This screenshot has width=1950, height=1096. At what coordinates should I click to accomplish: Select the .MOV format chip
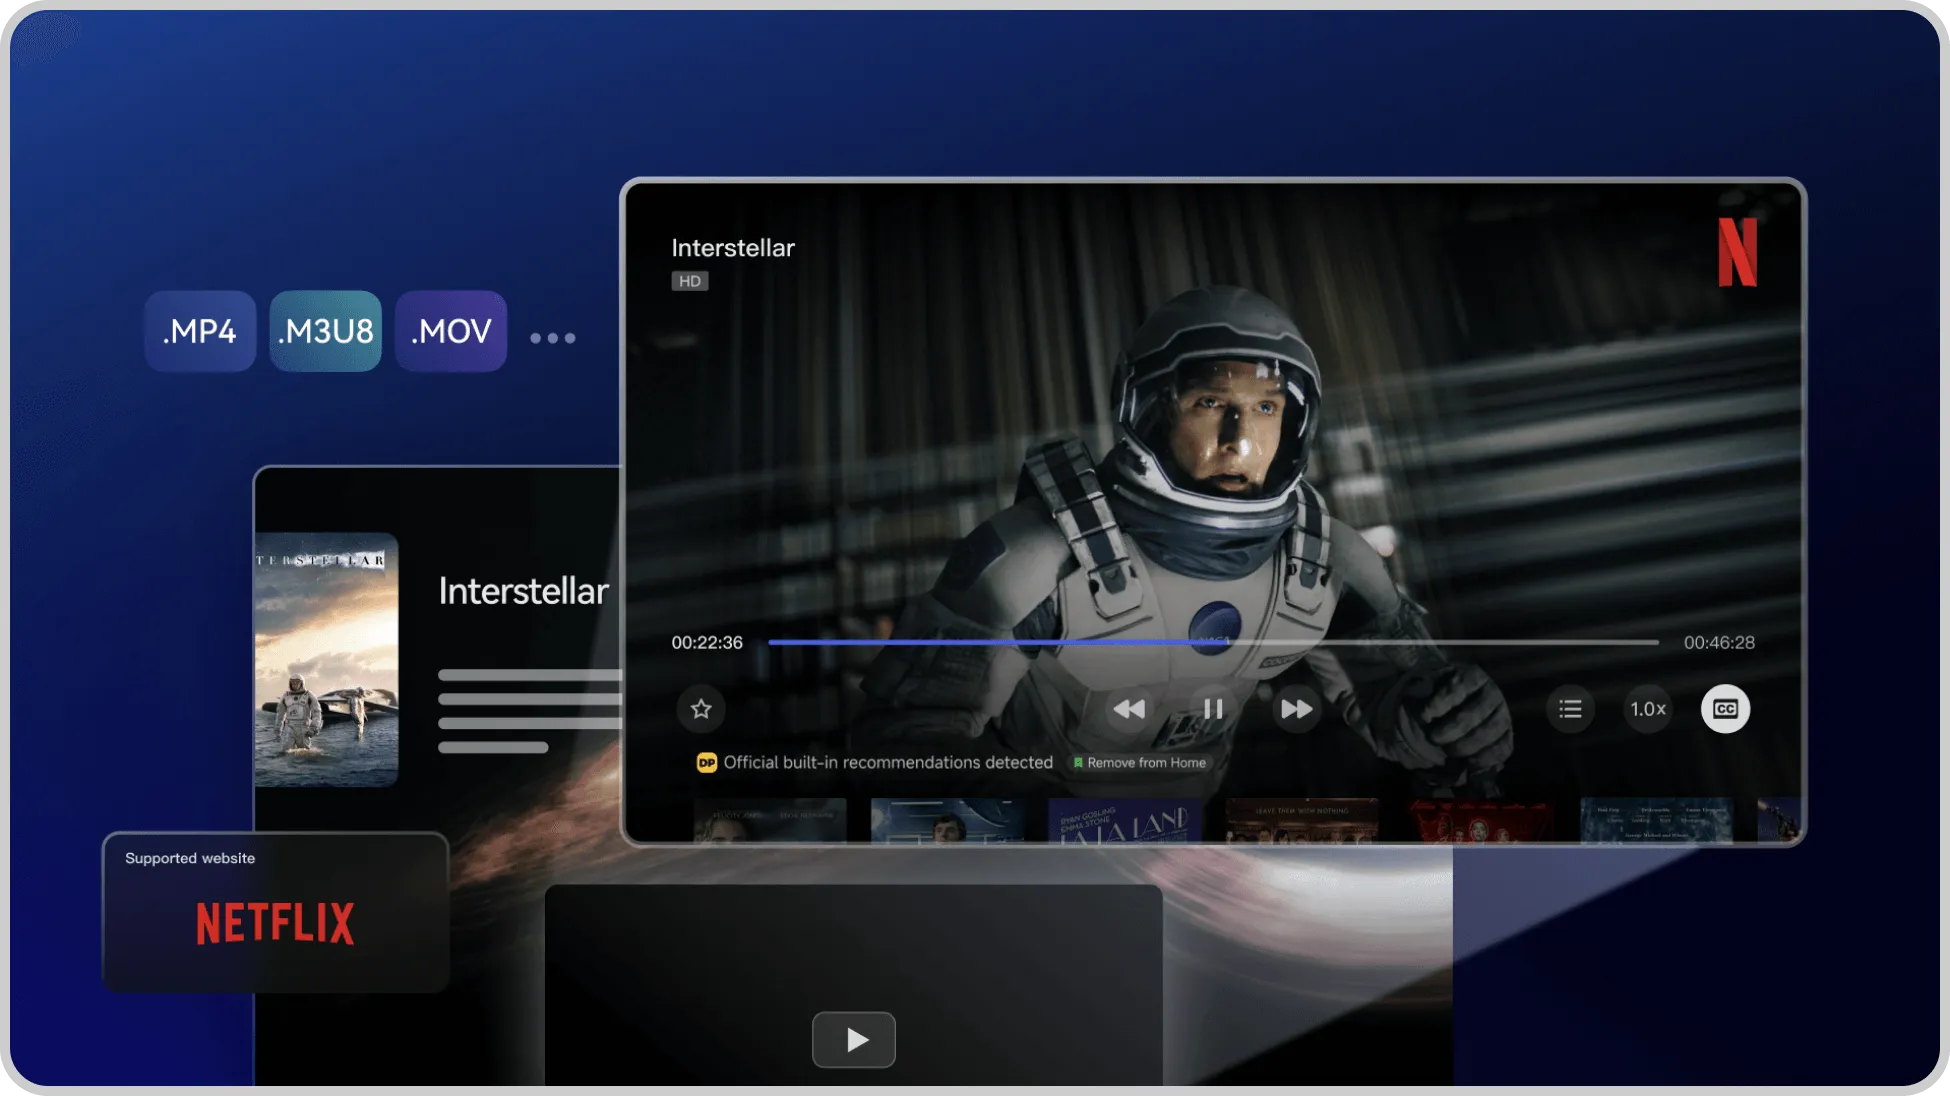click(x=451, y=331)
